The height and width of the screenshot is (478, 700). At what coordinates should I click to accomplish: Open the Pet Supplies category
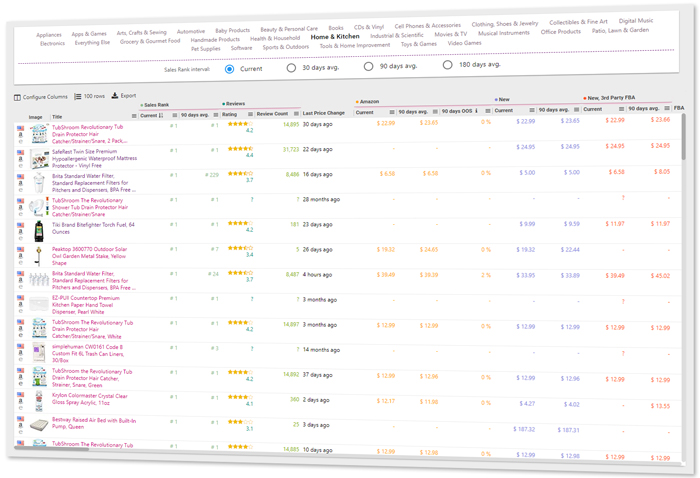pyautogui.click(x=206, y=49)
